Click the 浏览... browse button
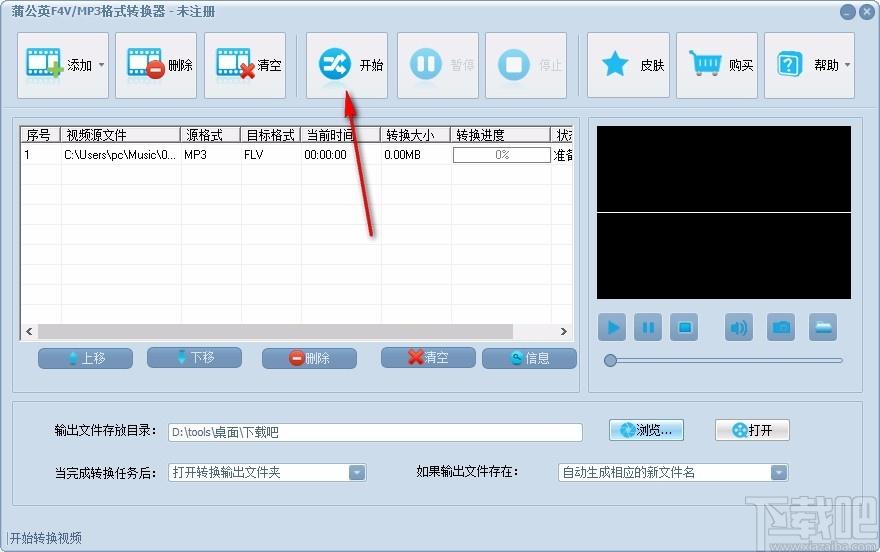This screenshot has height=552, width=880. tap(647, 430)
